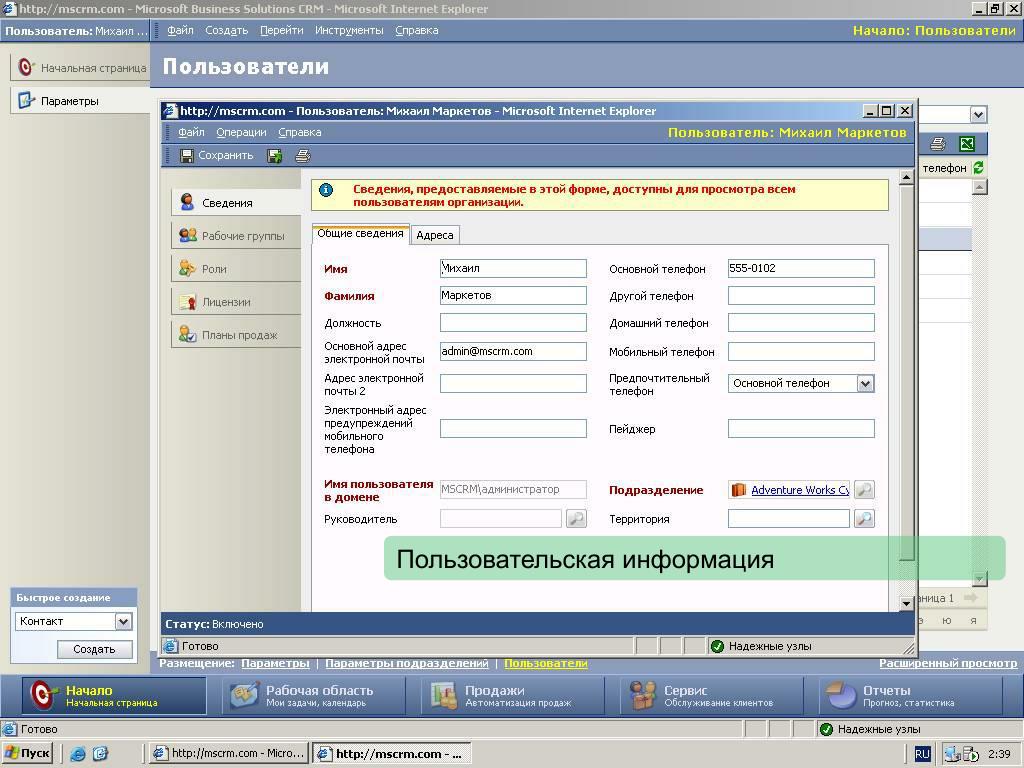Expand dropdown at top right of background window
Viewport: 1024px width, 768px height.
pyautogui.click(x=978, y=115)
